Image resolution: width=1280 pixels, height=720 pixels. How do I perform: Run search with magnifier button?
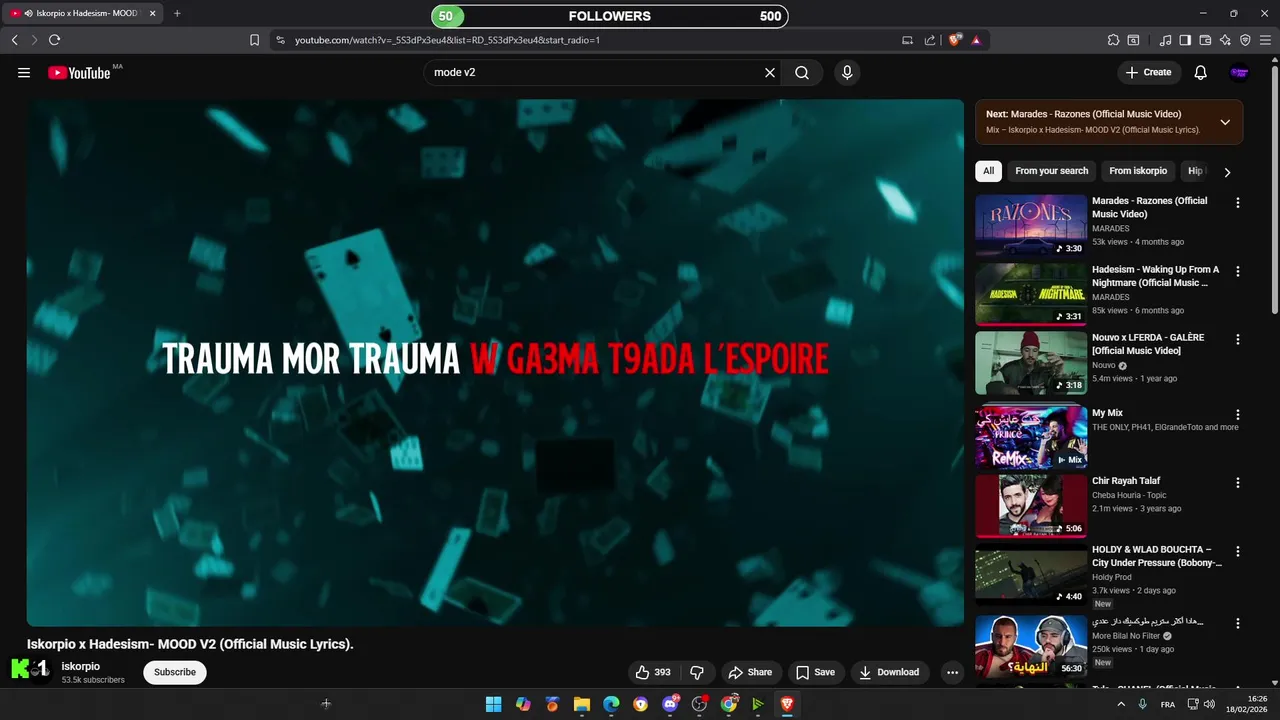(x=802, y=73)
